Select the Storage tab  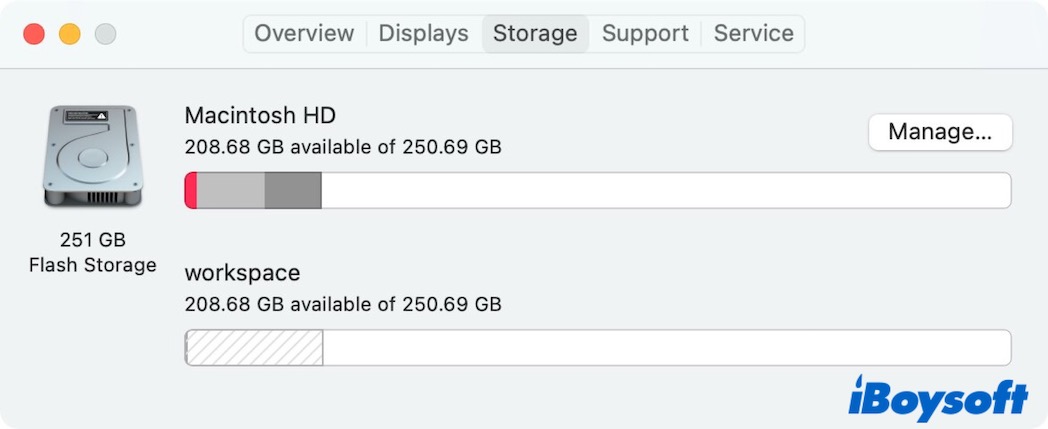click(535, 33)
